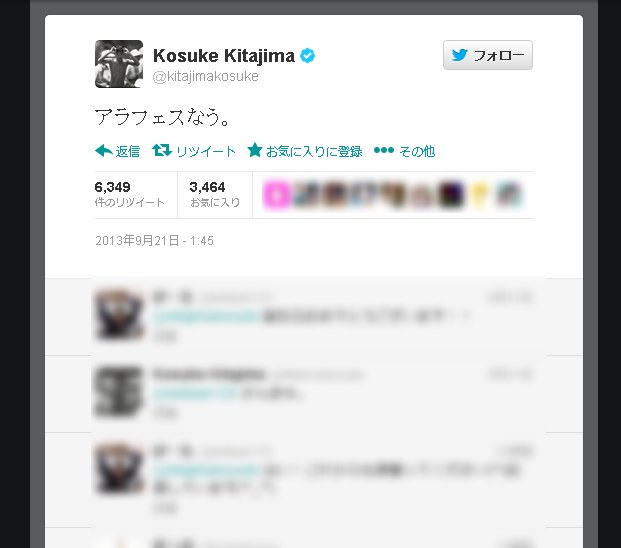Viewport: 621px width, 548px height.
Task: Click the retweet arrows icon
Action: tap(162, 150)
